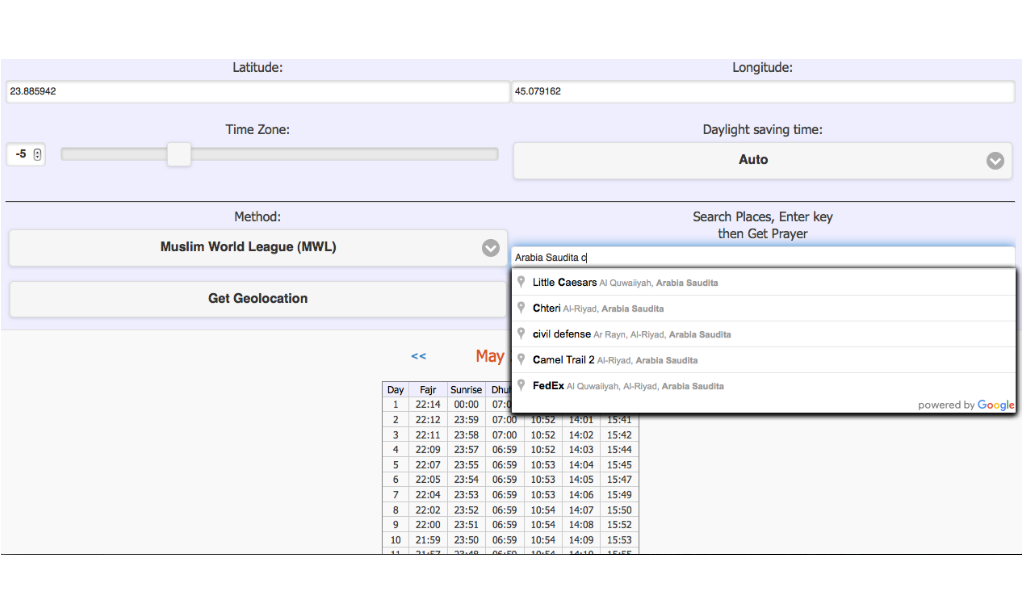Viewport: 1024px width, 600px height.
Task: Click the 15:44 cell in day 4 row
Action: 619,450
